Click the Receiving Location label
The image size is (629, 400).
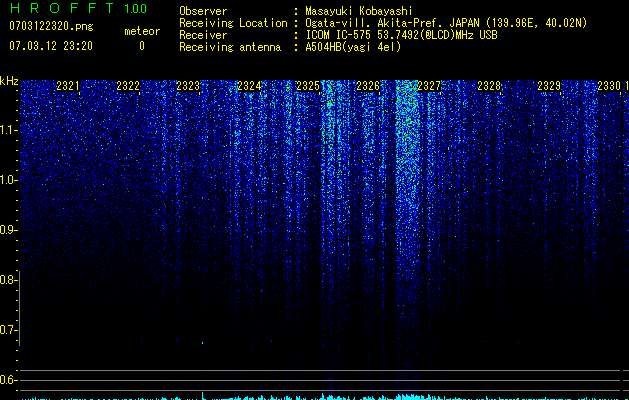tap(233, 23)
